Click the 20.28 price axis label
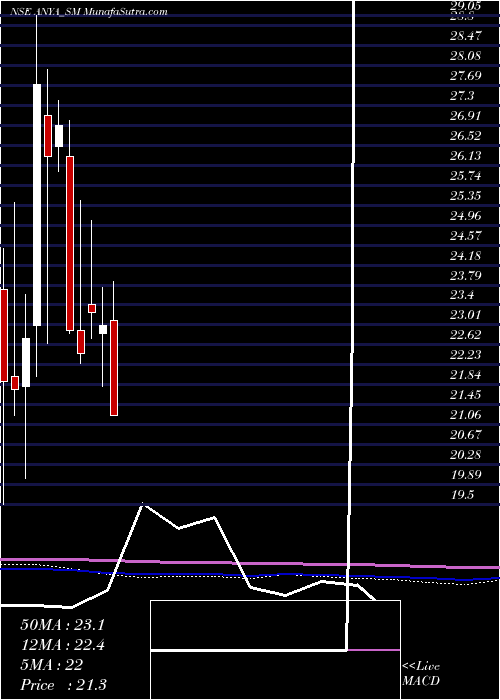This screenshot has width=500, height=700. [465, 454]
